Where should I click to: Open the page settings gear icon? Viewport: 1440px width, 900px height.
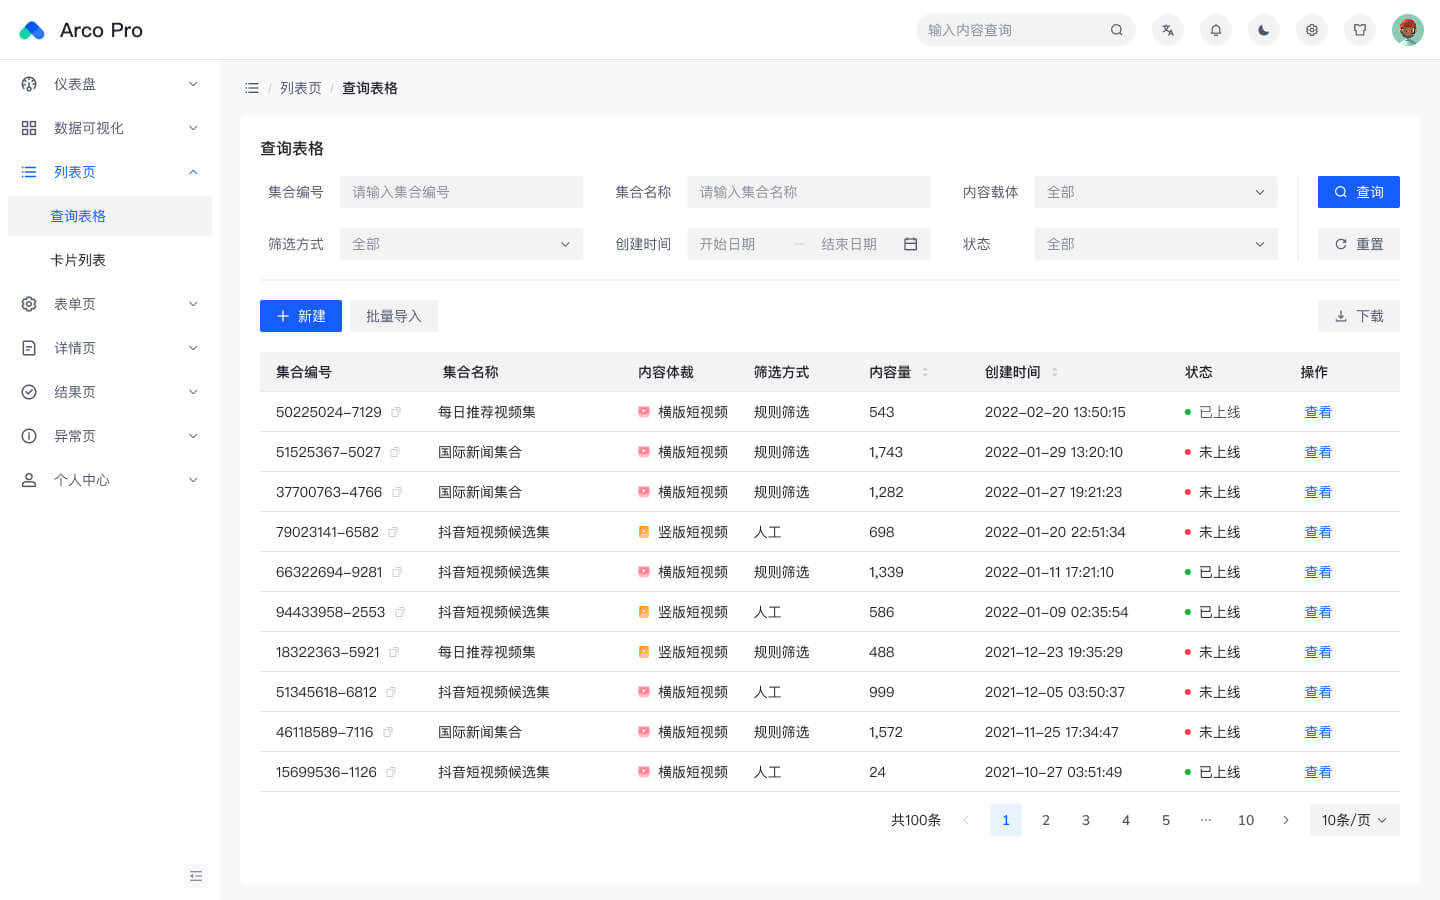tap(1312, 30)
